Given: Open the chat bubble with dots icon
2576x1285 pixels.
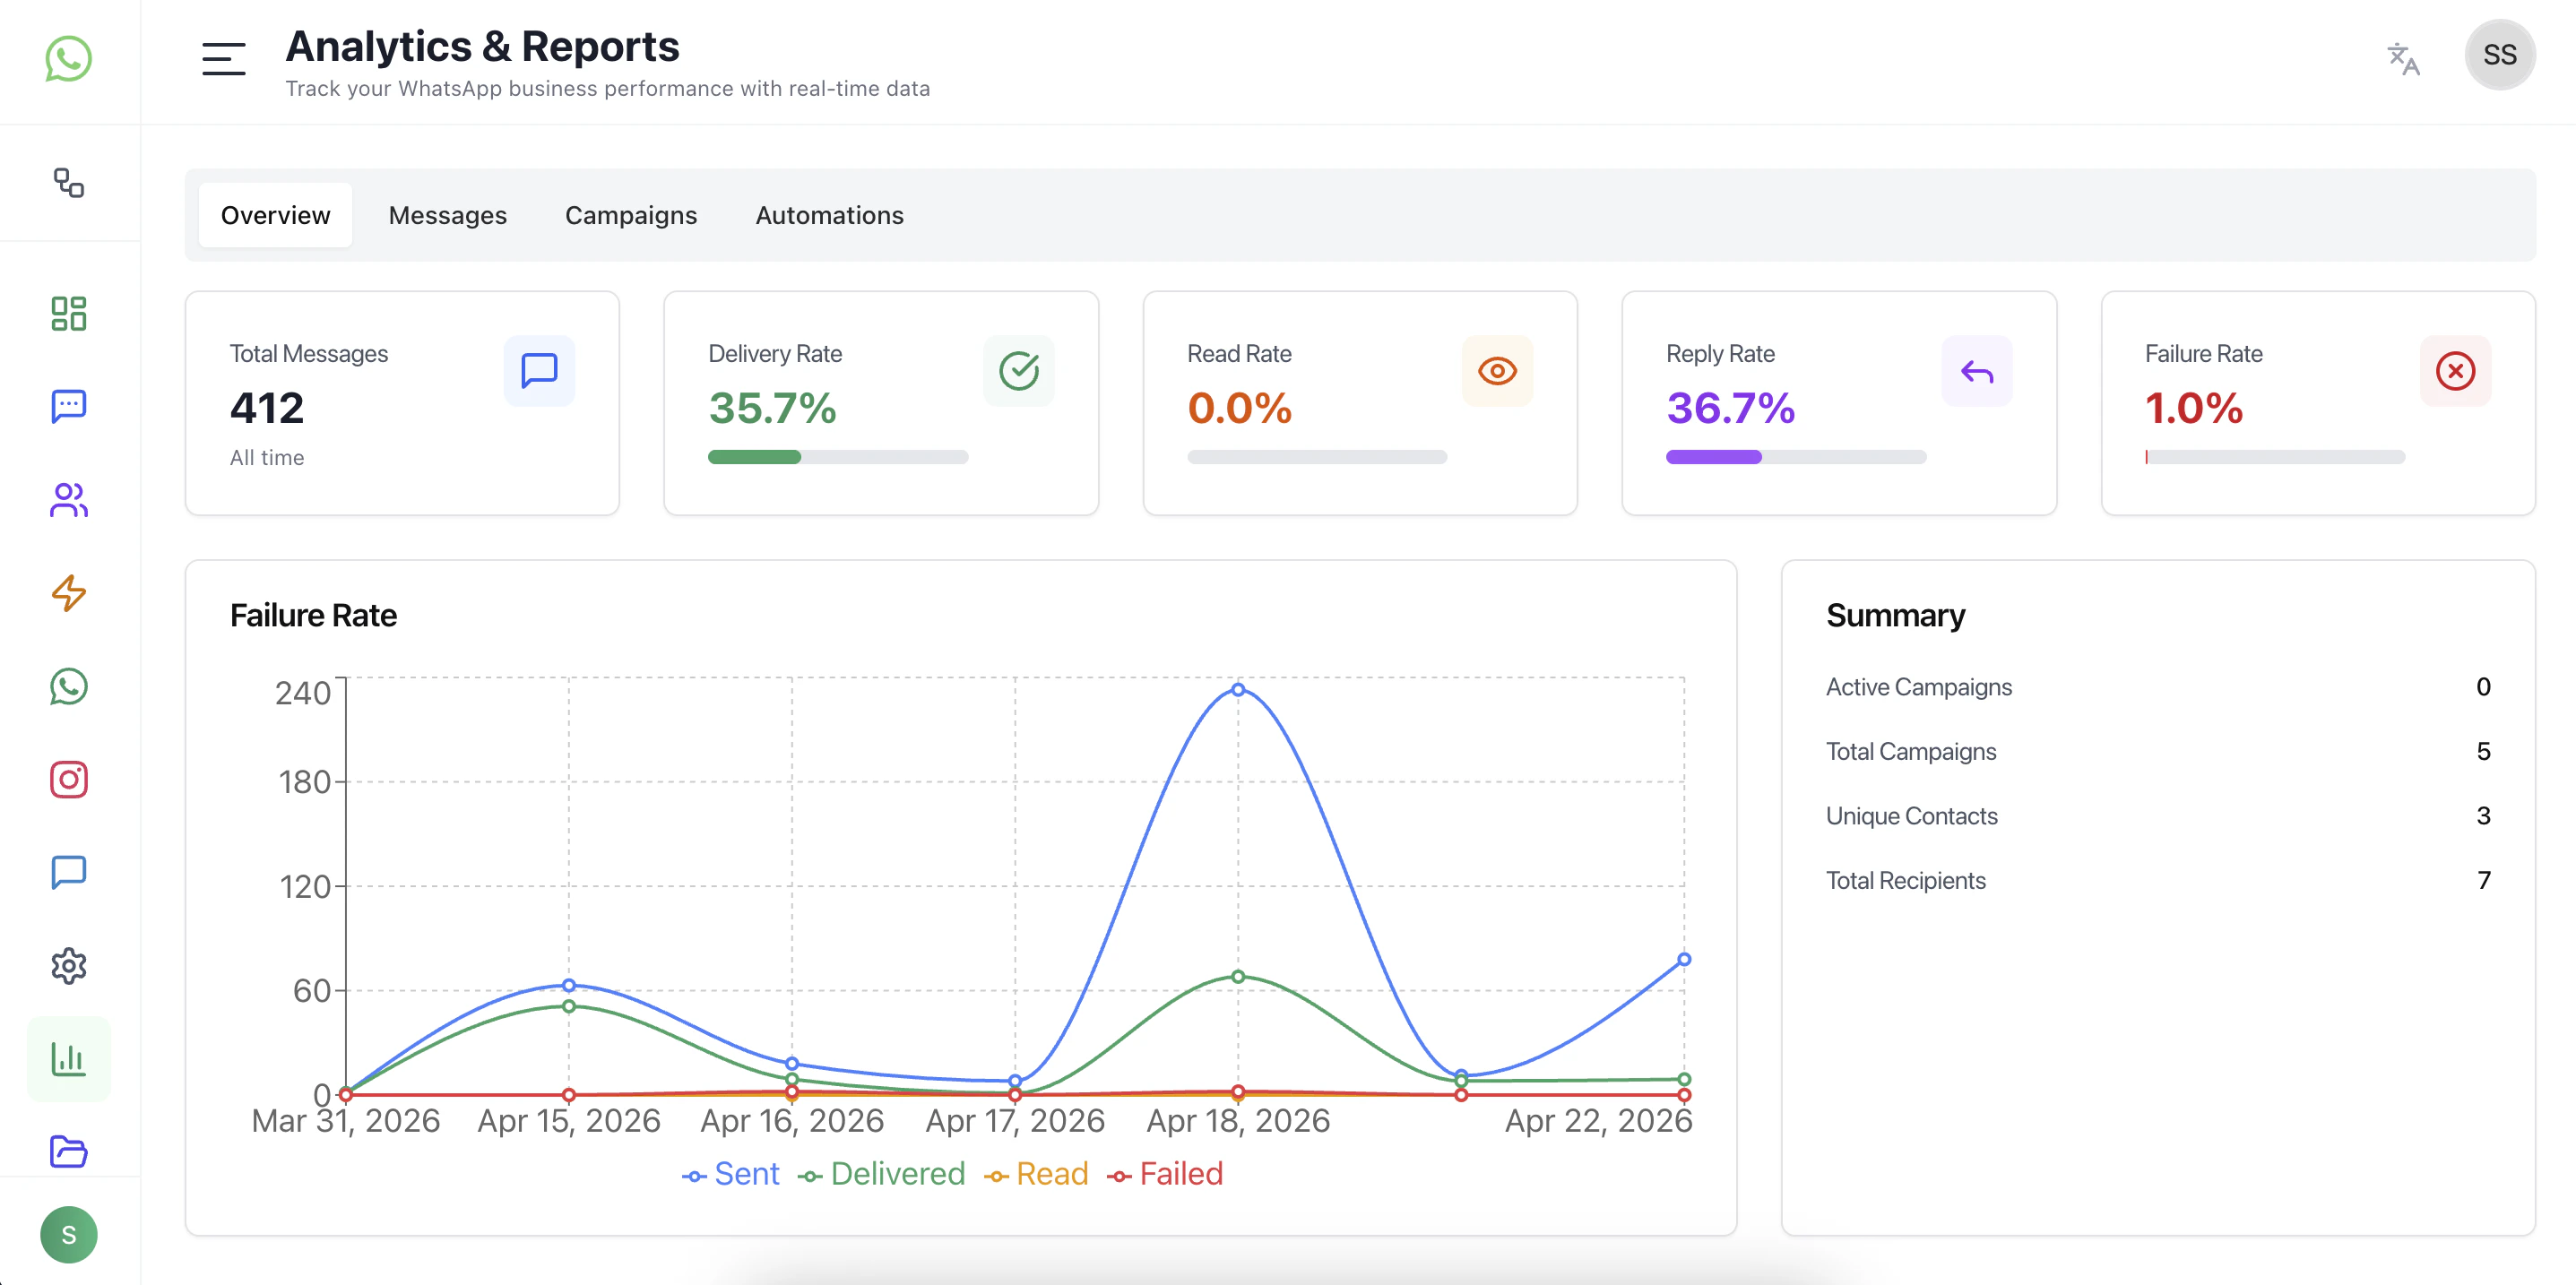Looking at the screenshot, I should coord(68,406).
